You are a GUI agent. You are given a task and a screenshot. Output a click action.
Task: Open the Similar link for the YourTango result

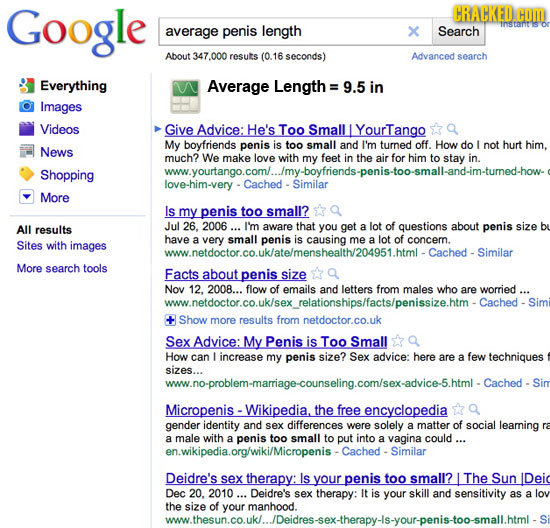[x=310, y=184]
